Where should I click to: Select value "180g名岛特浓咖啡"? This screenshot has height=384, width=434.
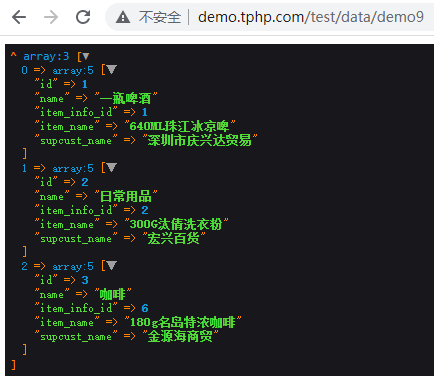pos(182,322)
